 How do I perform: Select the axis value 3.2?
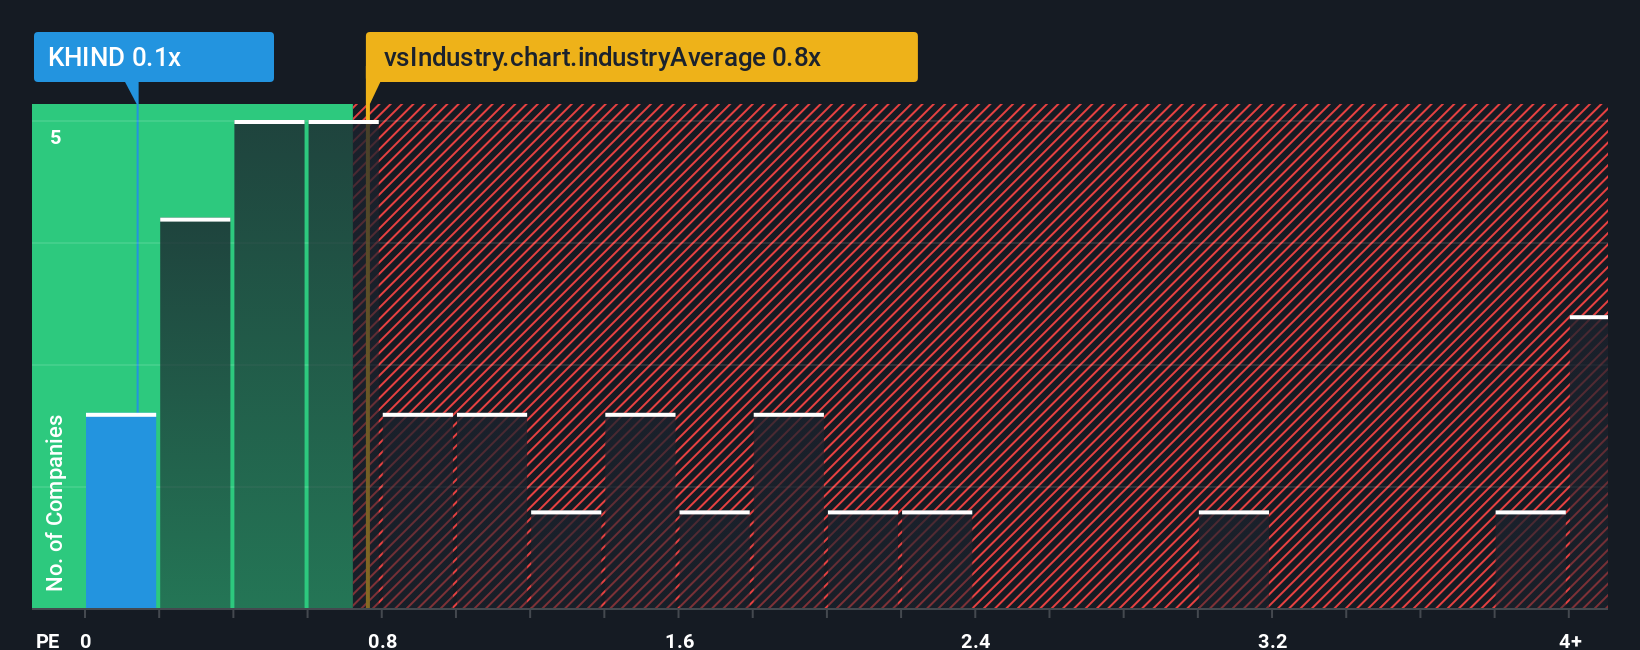1273,640
